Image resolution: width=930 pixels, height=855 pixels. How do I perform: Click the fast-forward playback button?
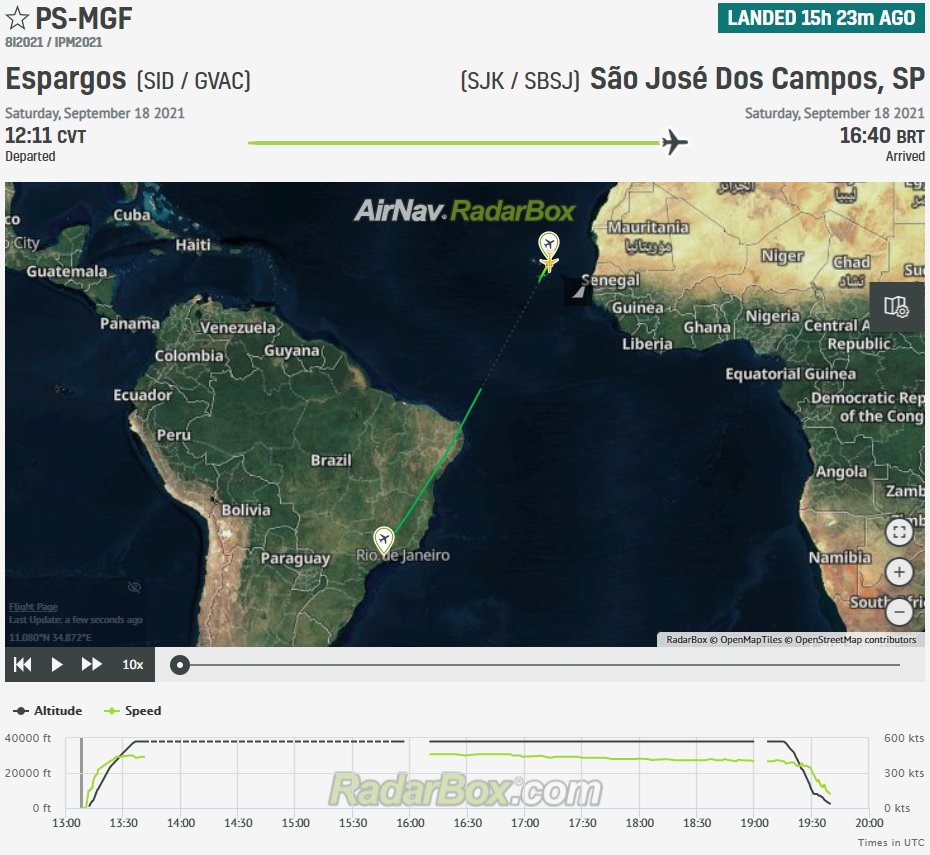91,665
